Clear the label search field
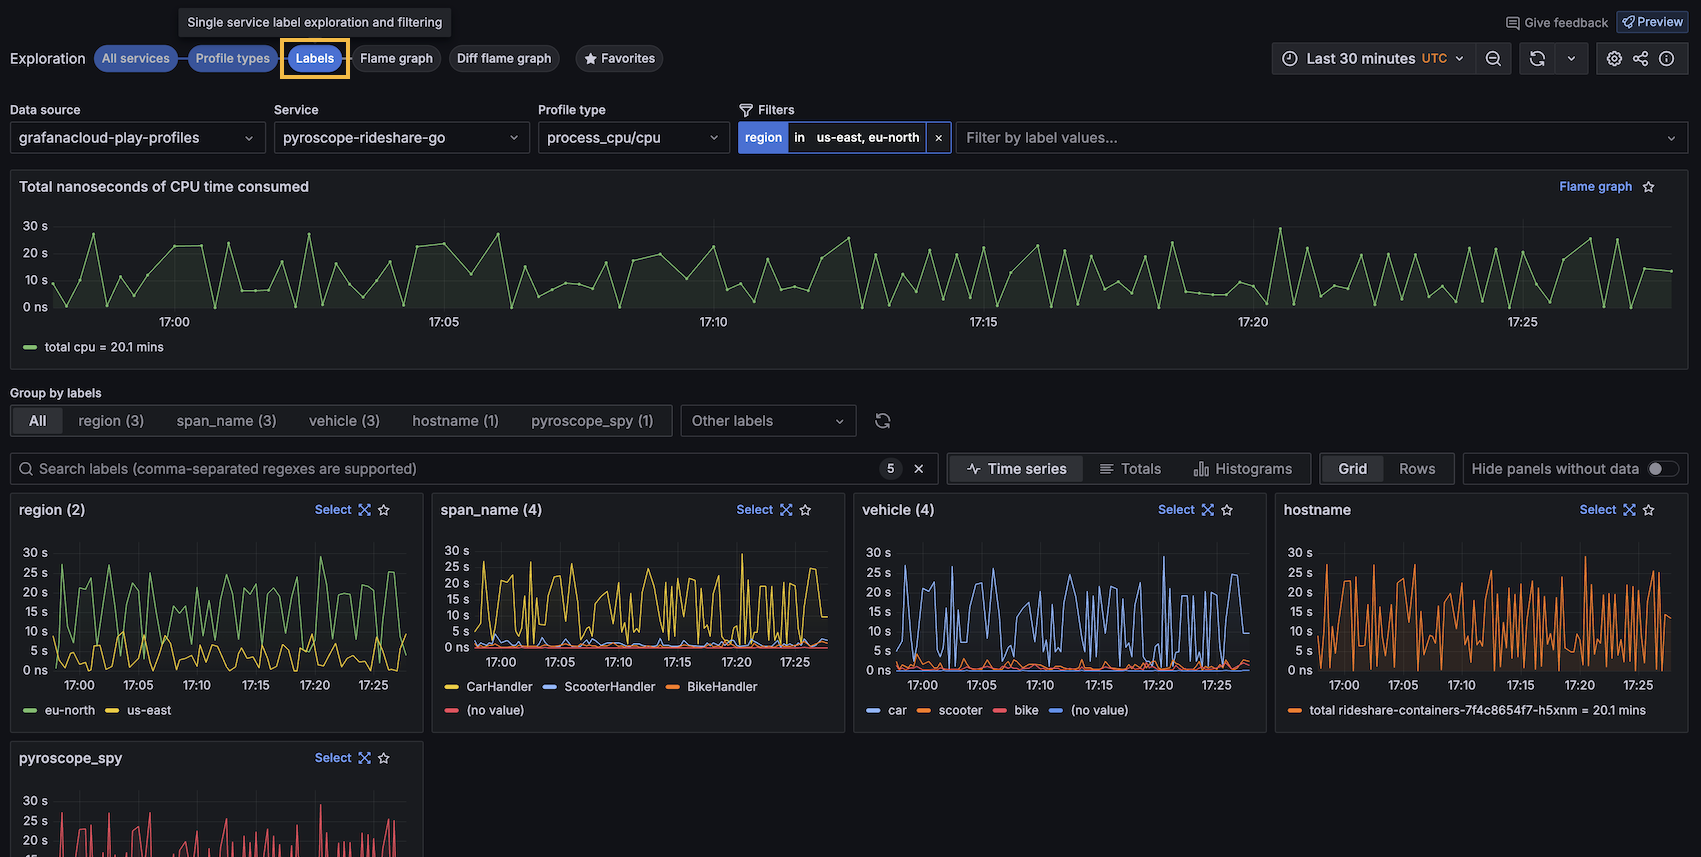 pyautogui.click(x=919, y=469)
